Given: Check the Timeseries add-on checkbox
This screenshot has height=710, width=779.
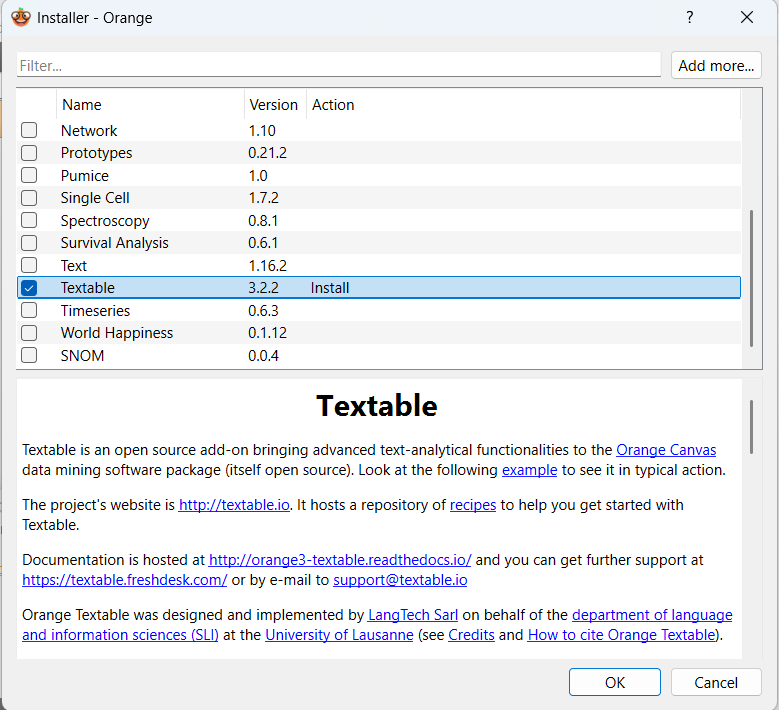Looking at the screenshot, I should [x=29, y=310].
